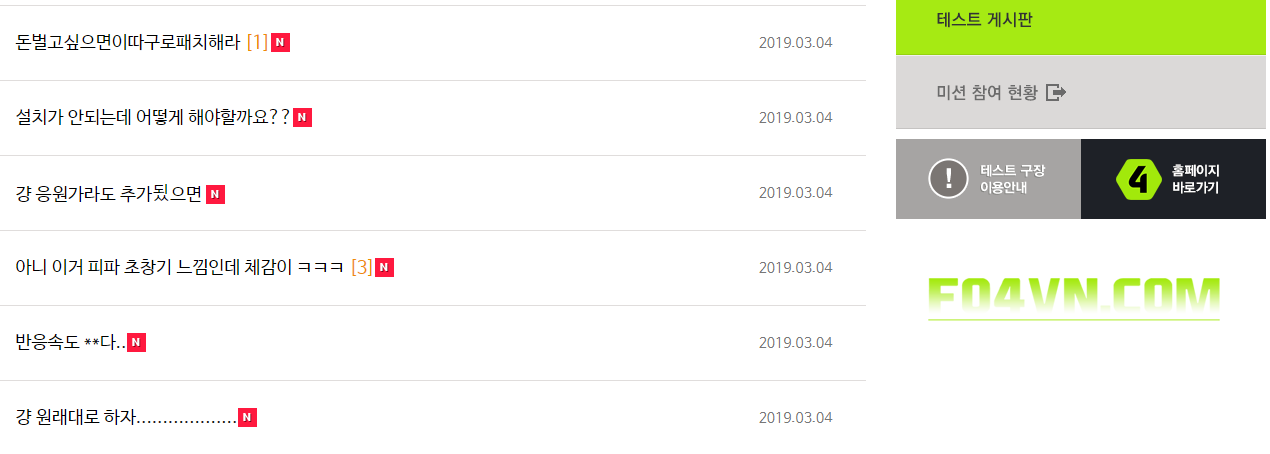Click the N badge after 설치가 안되는데 post
The height and width of the screenshot is (454, 1270).
pyautogui.click(x=302, y=117)
